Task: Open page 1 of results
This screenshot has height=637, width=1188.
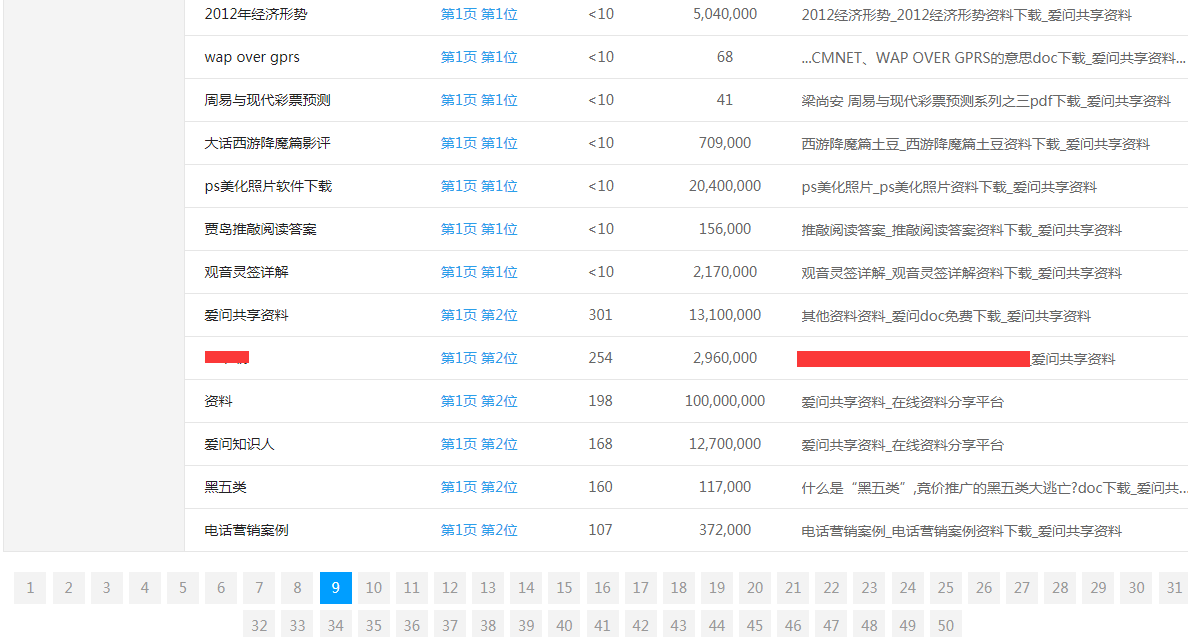Action: coord(30,588)
